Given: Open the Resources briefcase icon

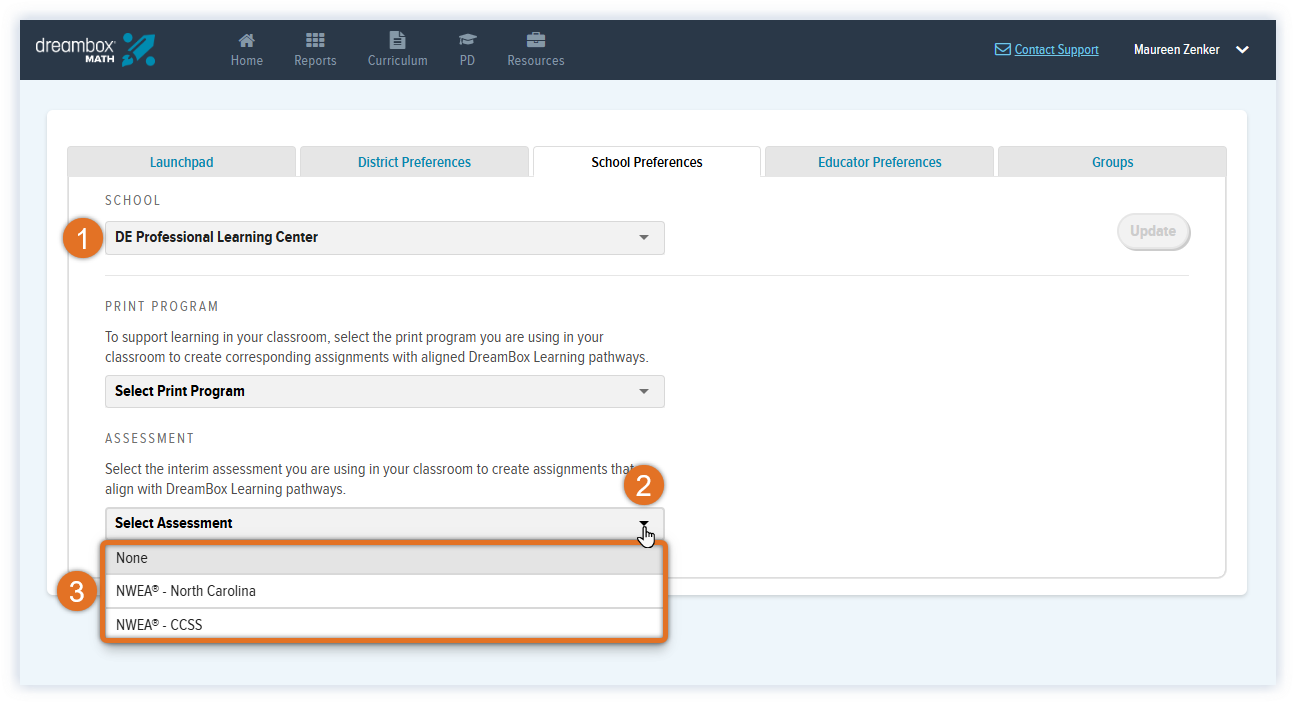Looking at the screenshot, I should (536, 40).
